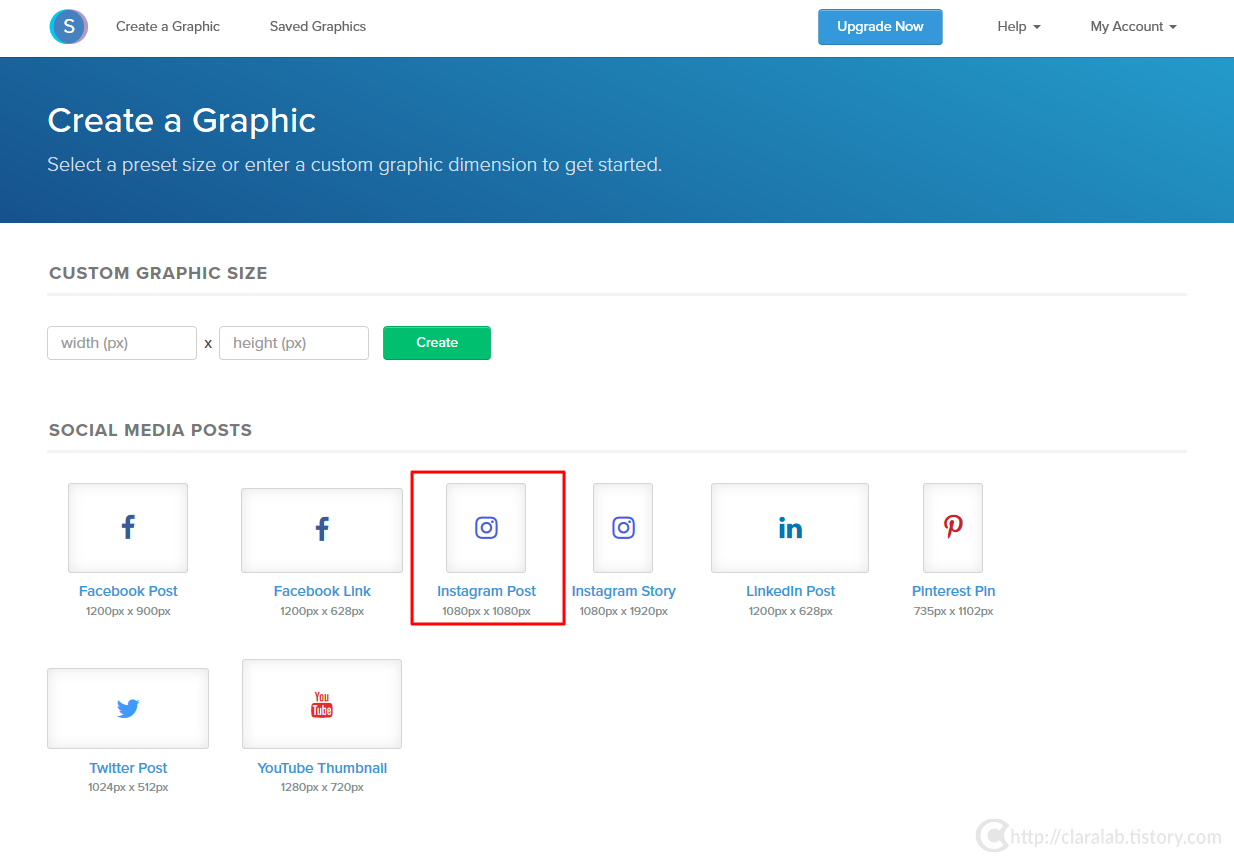
Task: Expand the Help dropdown
Action: (x=1019, y=27)
